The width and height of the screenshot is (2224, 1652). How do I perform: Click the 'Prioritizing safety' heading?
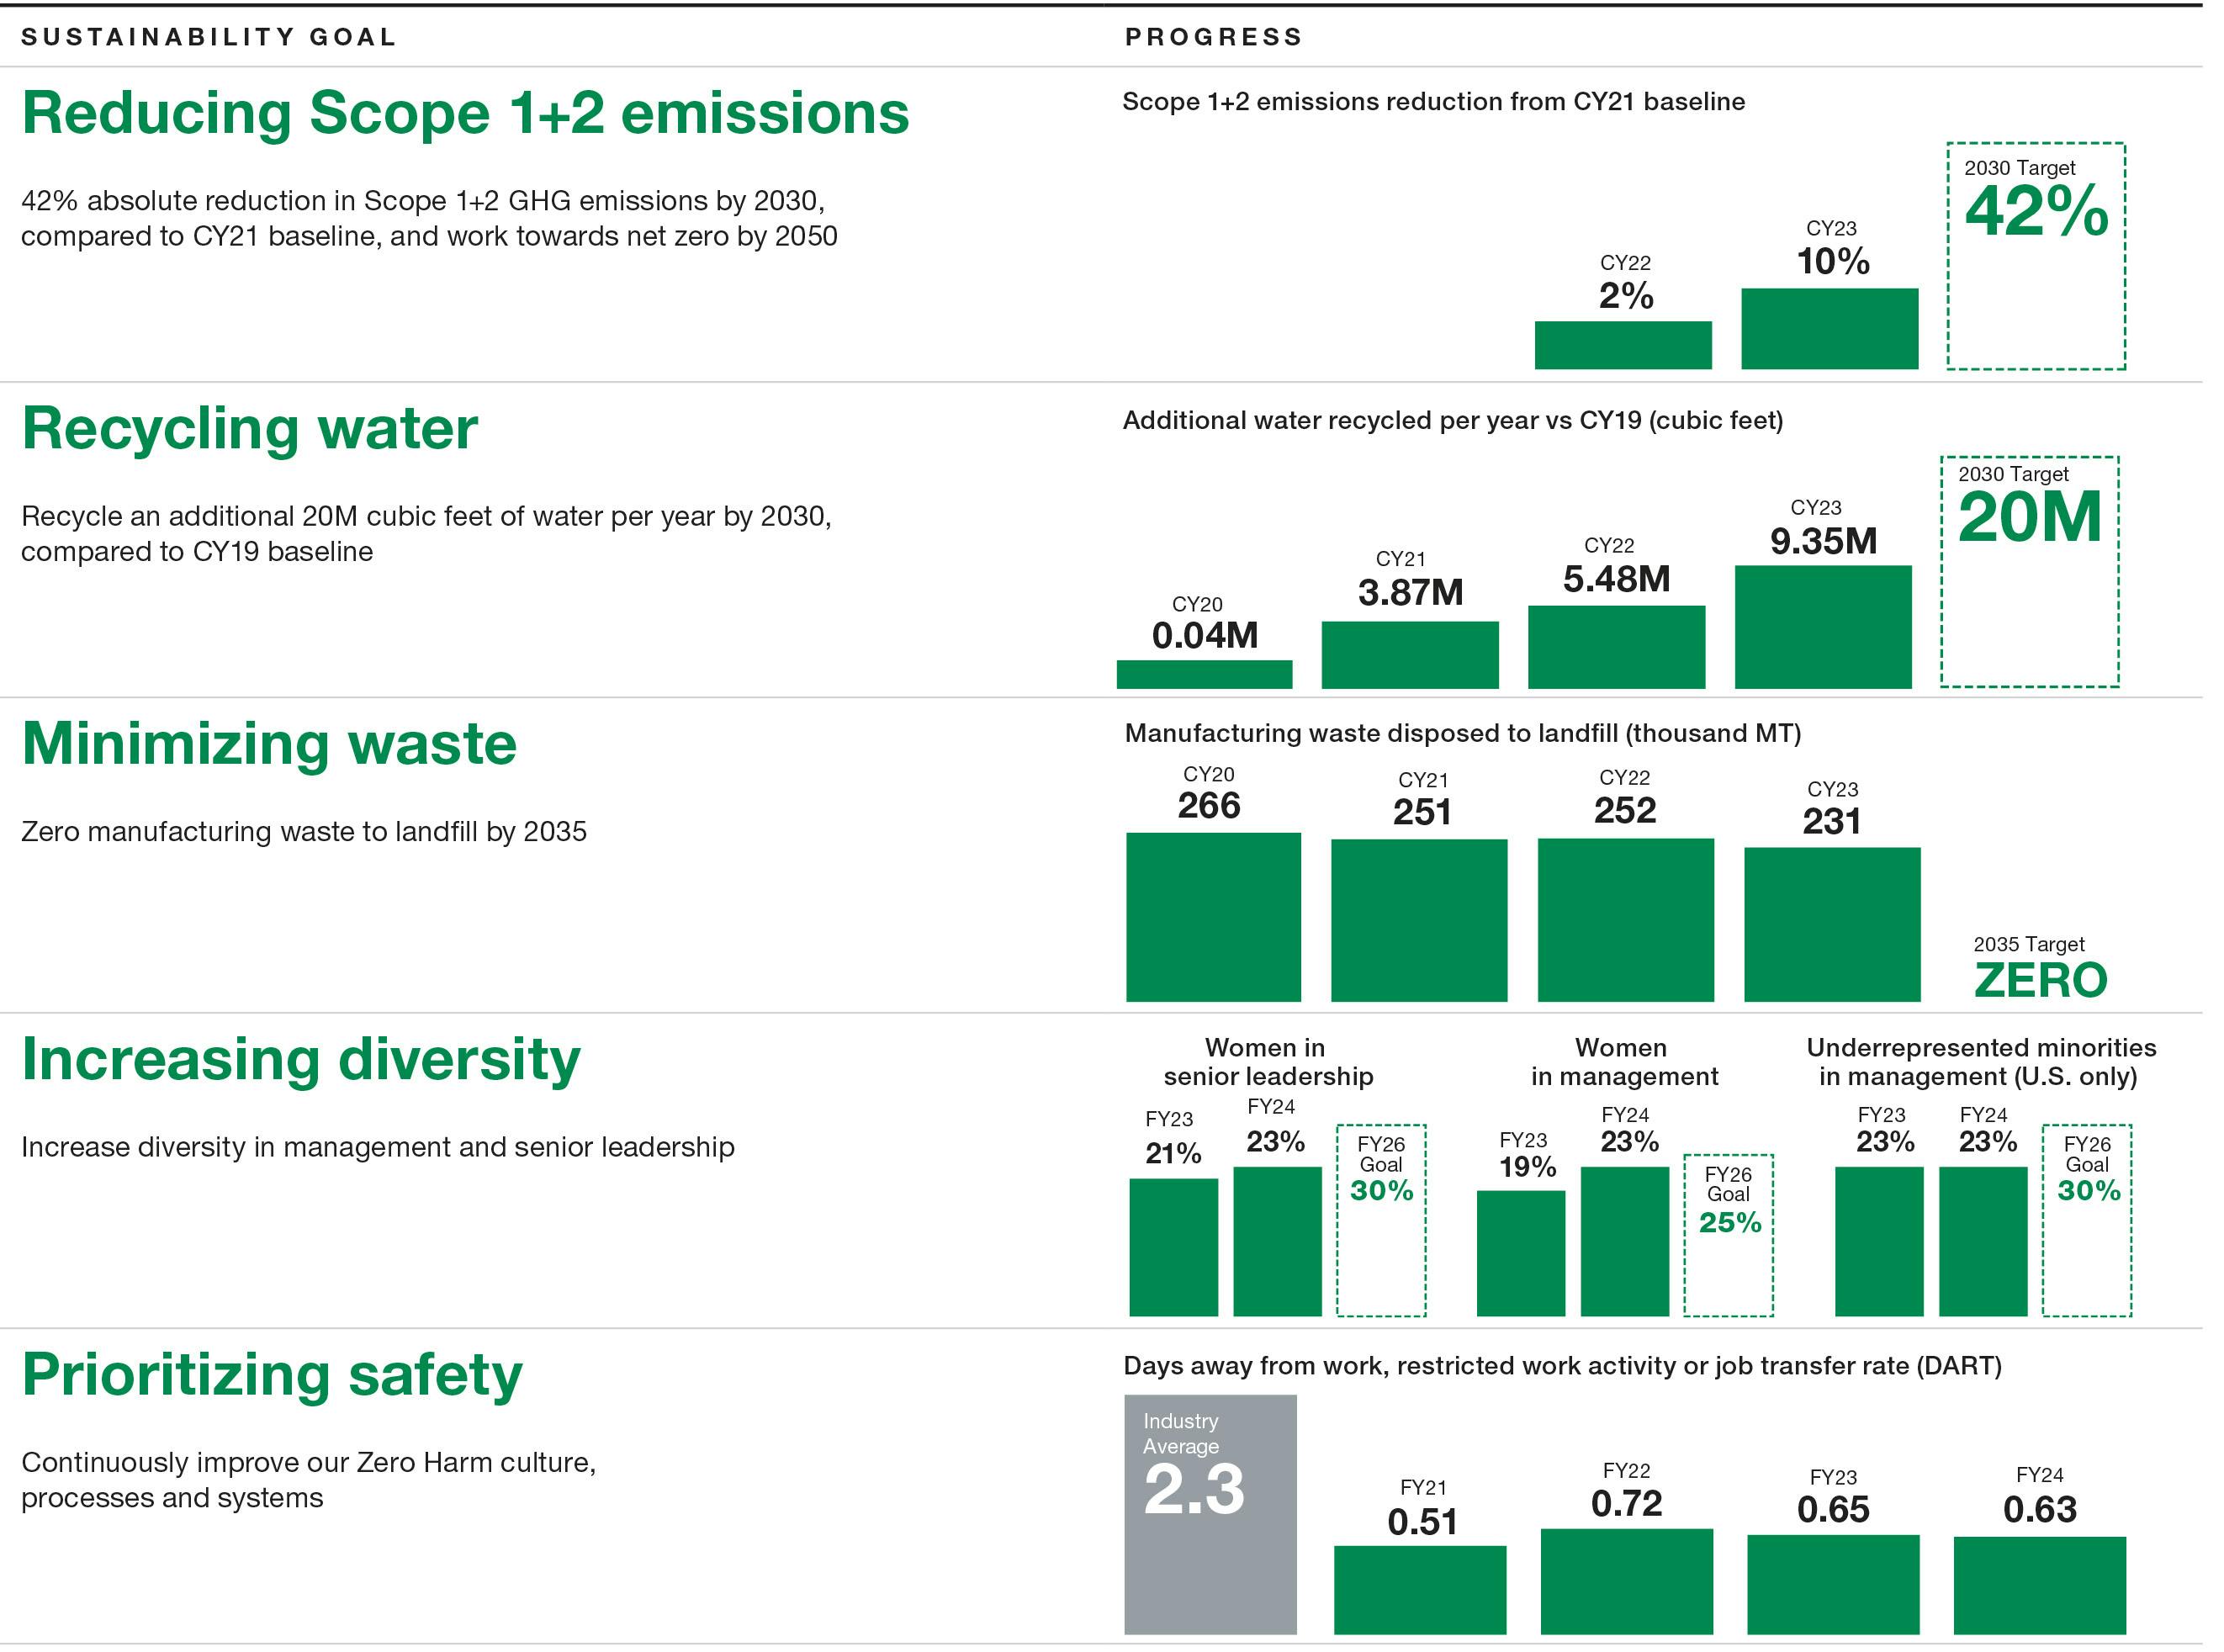point(272,1378)
